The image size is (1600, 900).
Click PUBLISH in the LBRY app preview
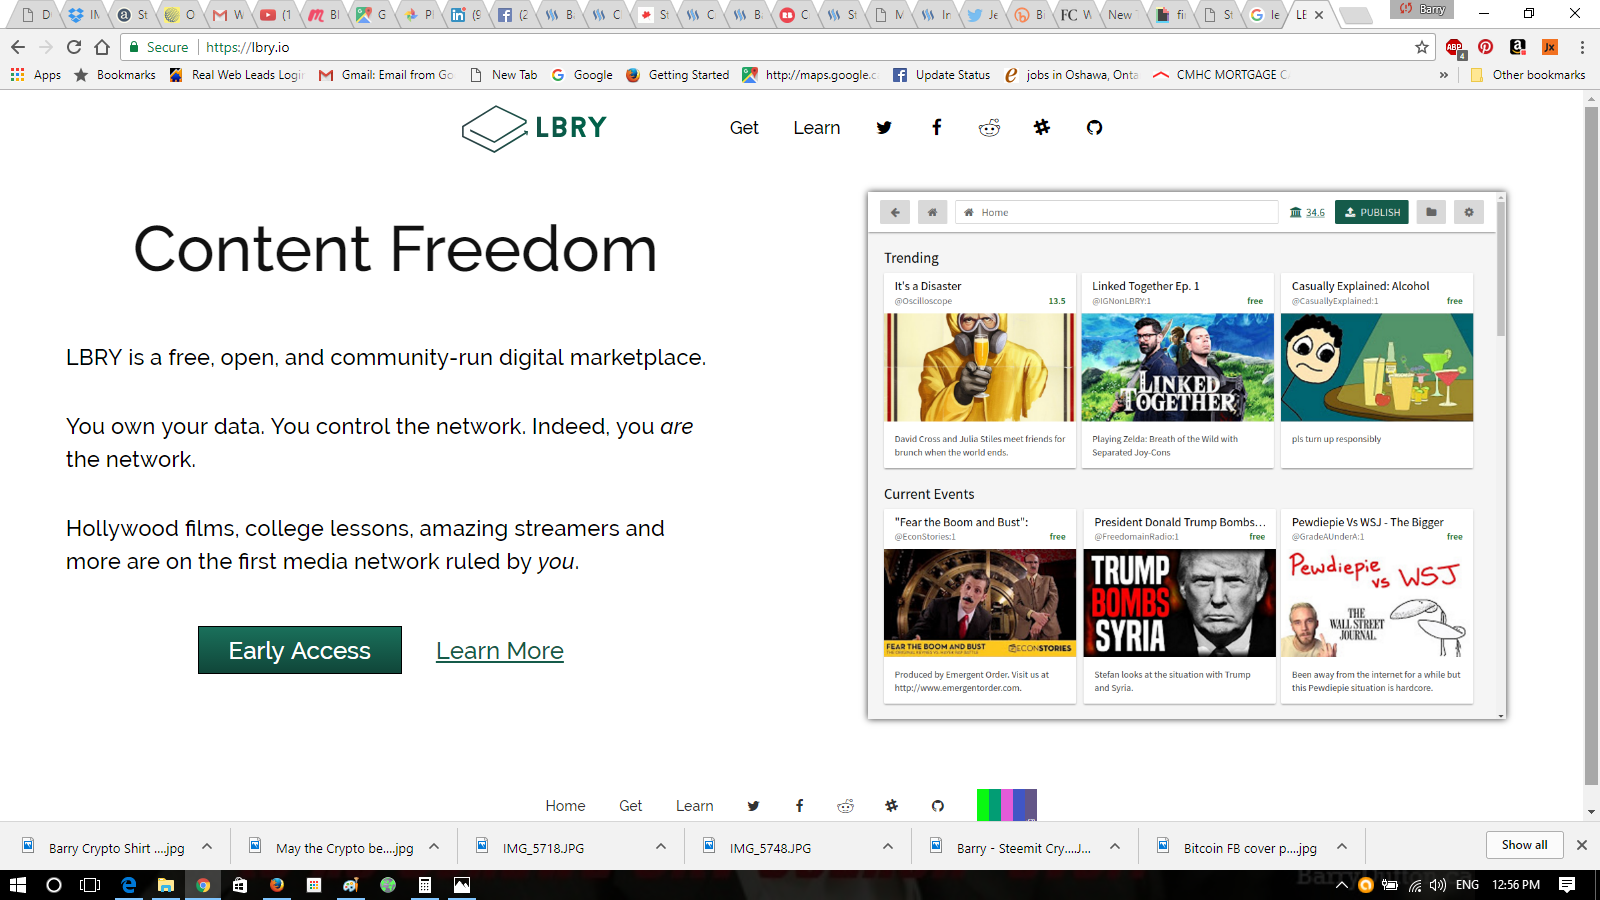[1372, 212]
